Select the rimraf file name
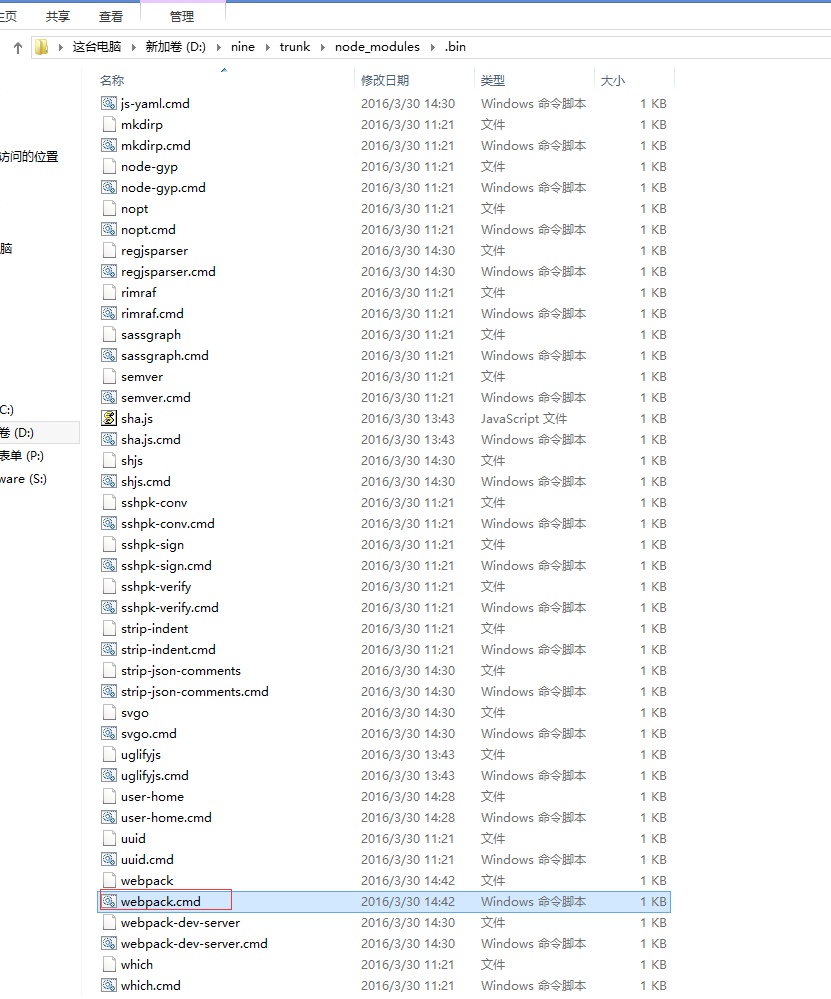Viewport: 831px width, 999px height. point(138,292)
